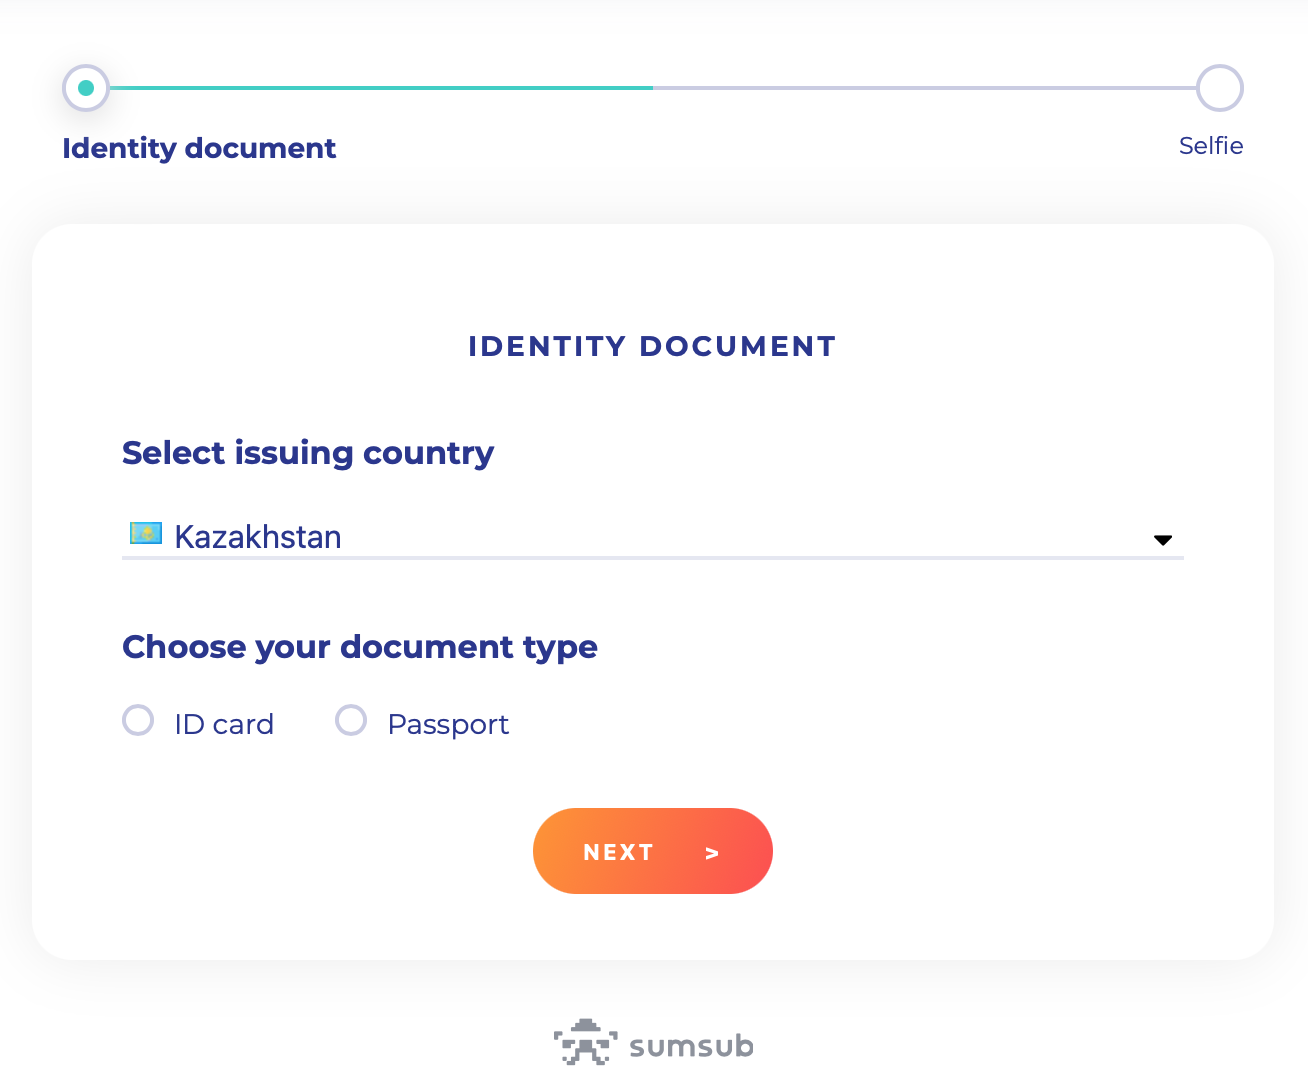Viewport: 1308px width, 1076px height.
Task: Click the sumsub robot logo icon
Action: [585, 1043]
